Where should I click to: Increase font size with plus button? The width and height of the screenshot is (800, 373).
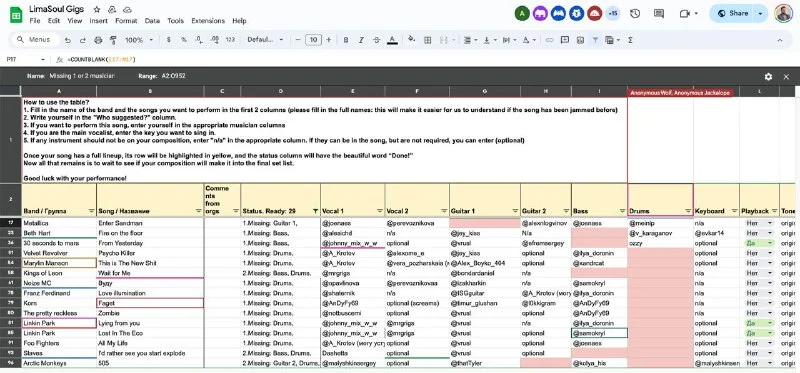point(329,40)
